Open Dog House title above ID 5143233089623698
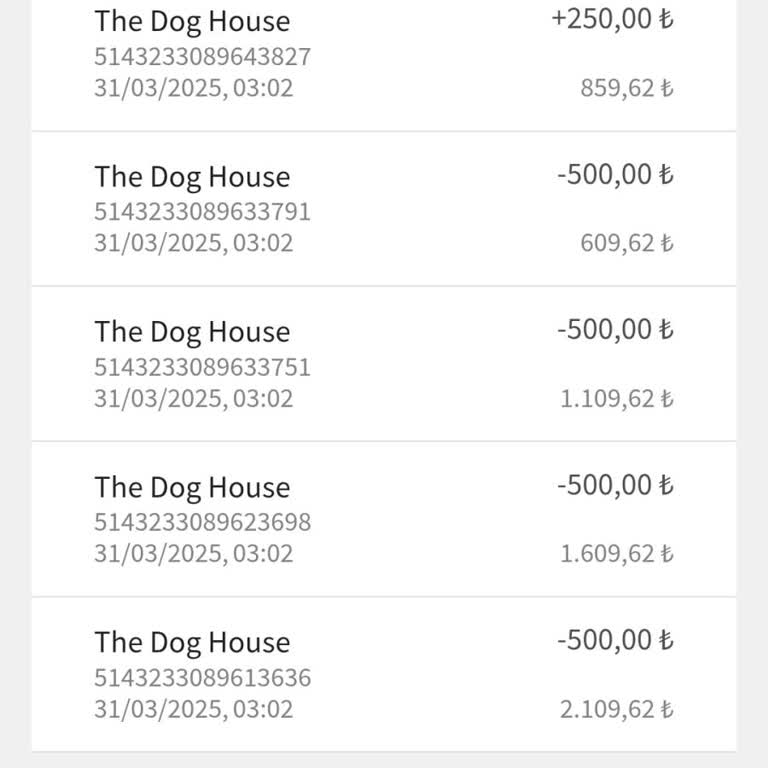The image size is (768, 768). (192, 488)
